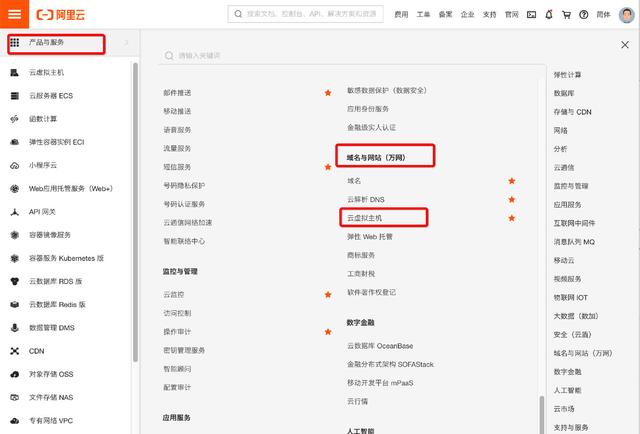The height and width of the screenshot is (434, 640).
Task: Click the 云服务器 ECS sidebar icon
Action: [15, 96]
